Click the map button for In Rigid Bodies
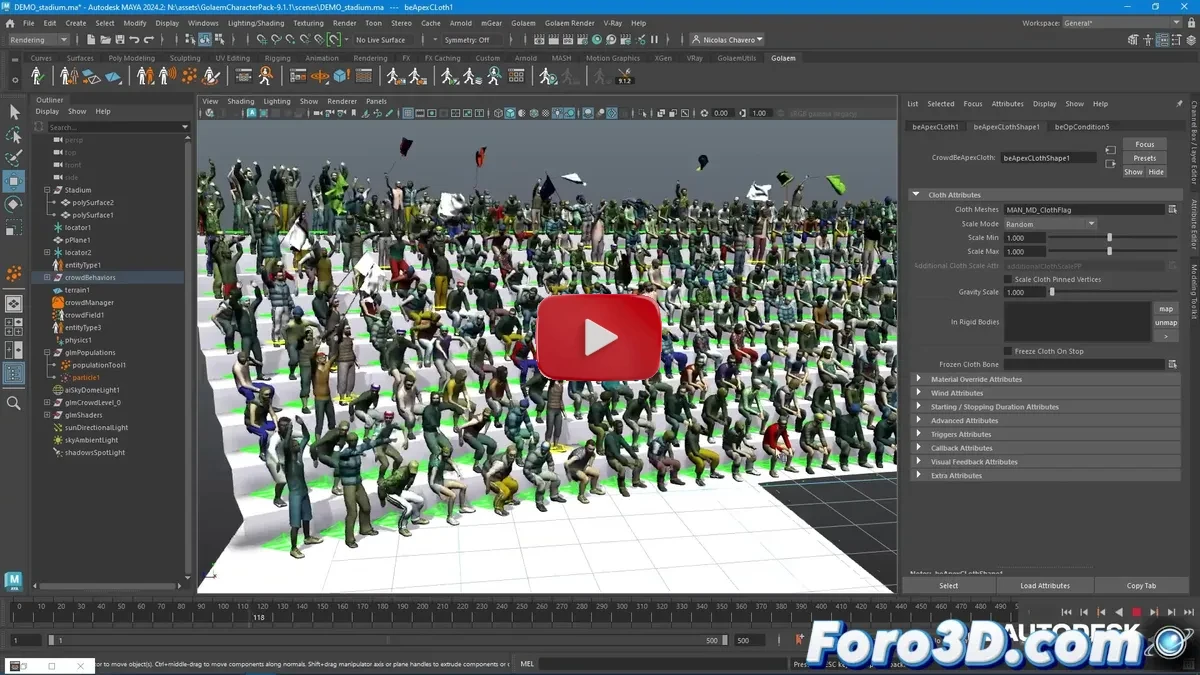1200x675 pixels. [1166, 309]
